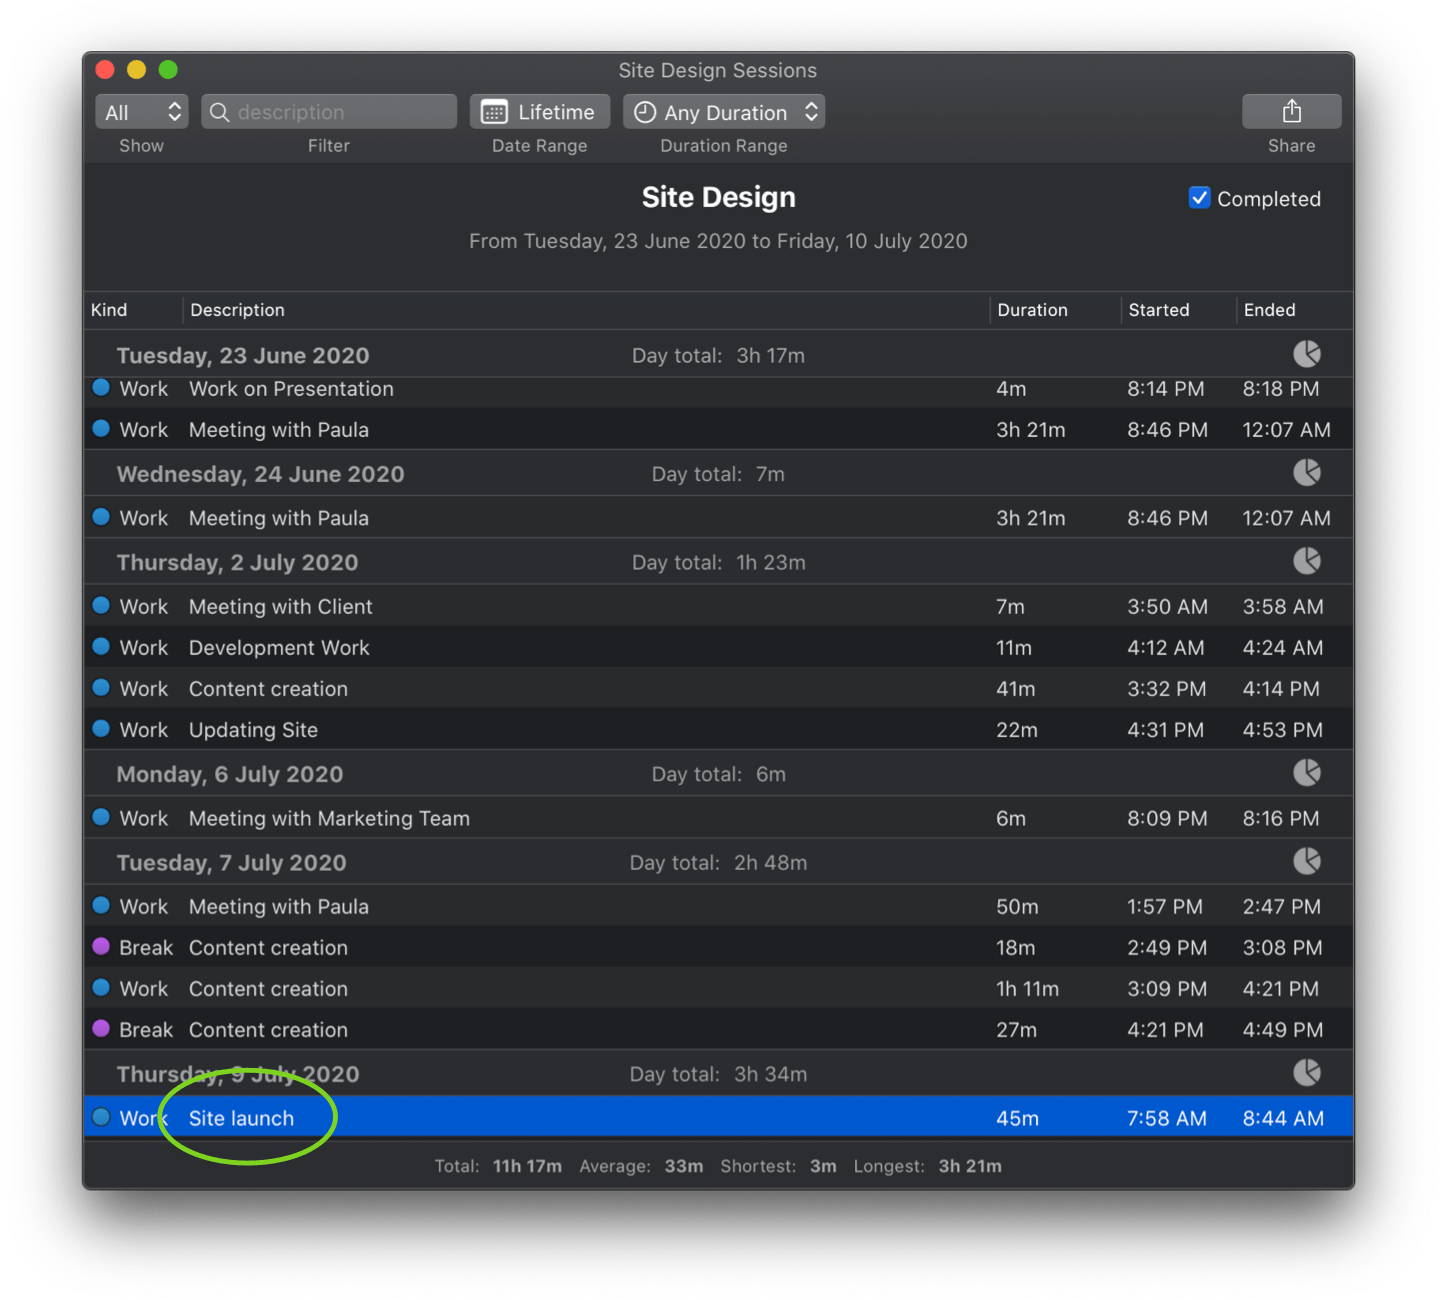The image size is (1440, 1300).
Task: Open the pie chart for Wednesday, 24 June
Action: tap(1307, 472)
